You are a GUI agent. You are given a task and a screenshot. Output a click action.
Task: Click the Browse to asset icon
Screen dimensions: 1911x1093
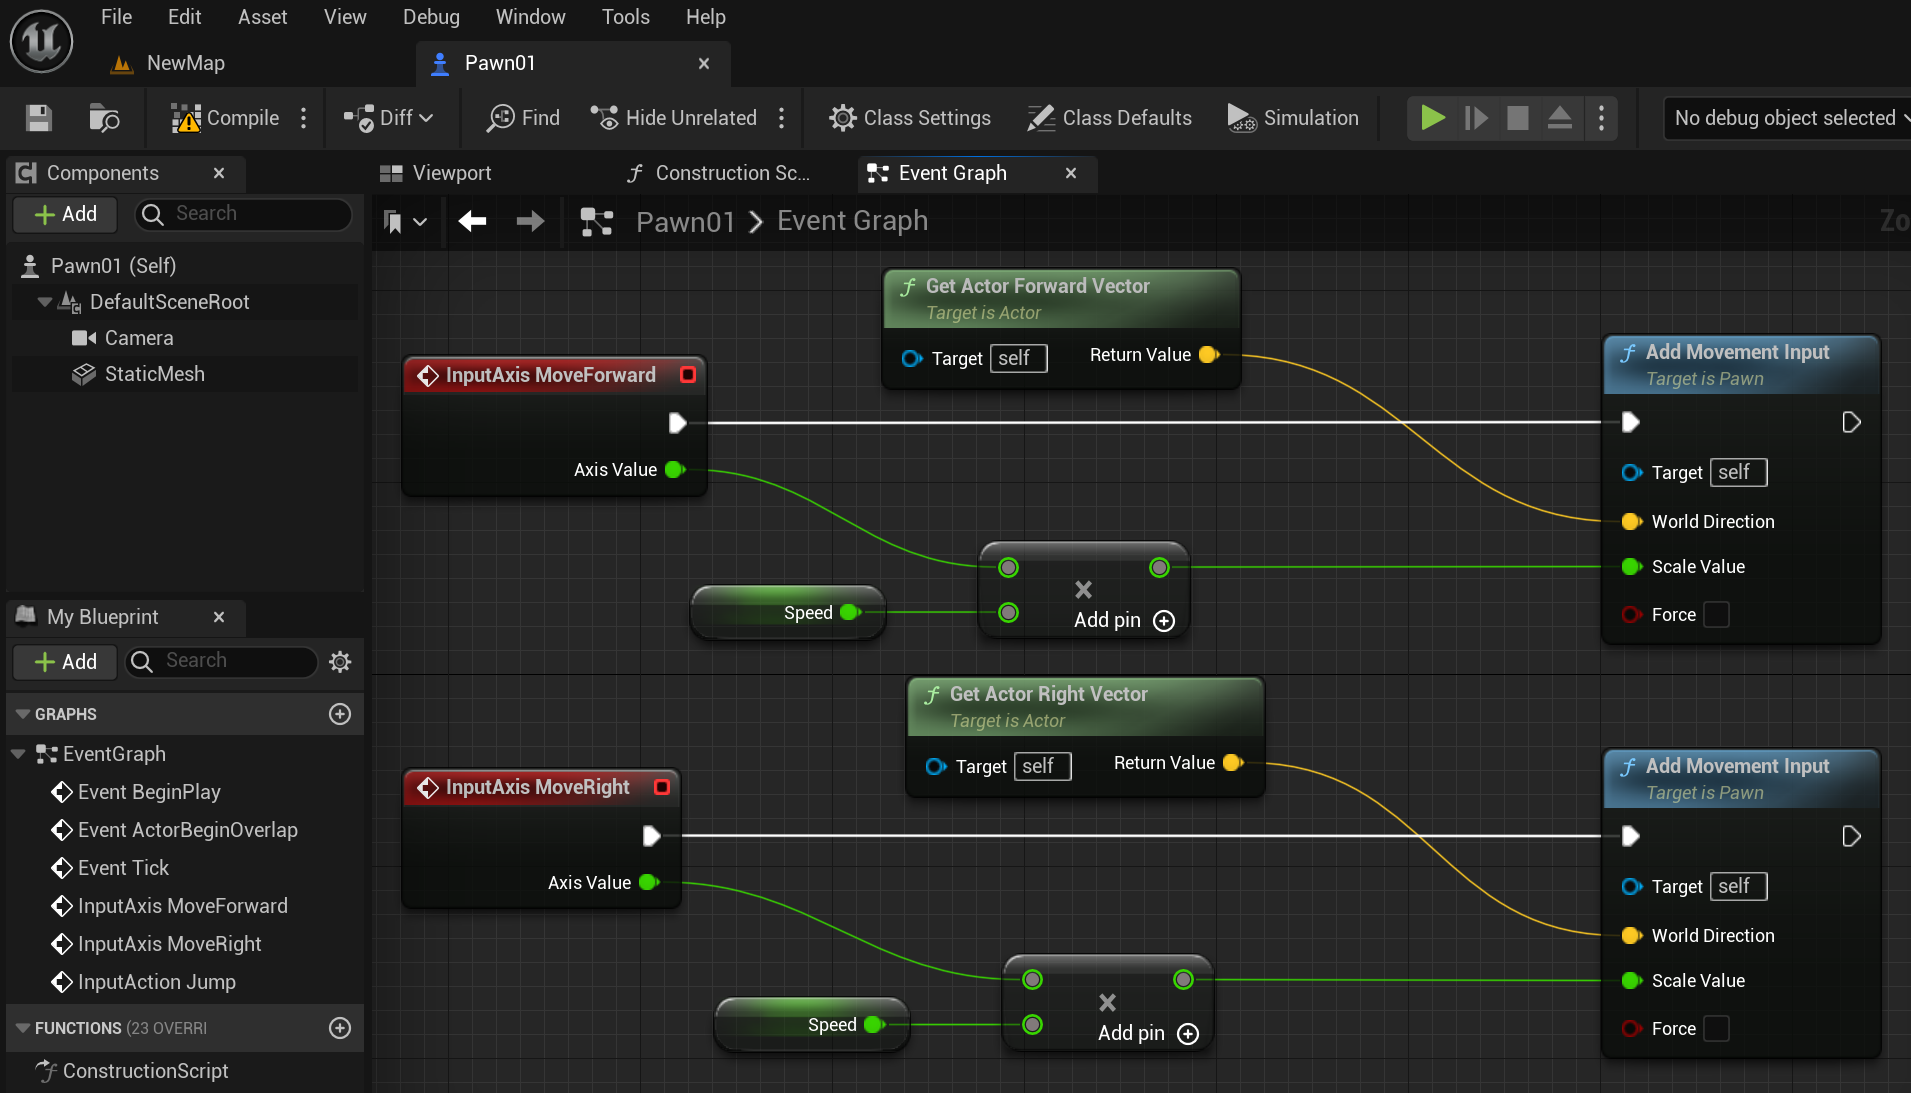coord(104,118)
